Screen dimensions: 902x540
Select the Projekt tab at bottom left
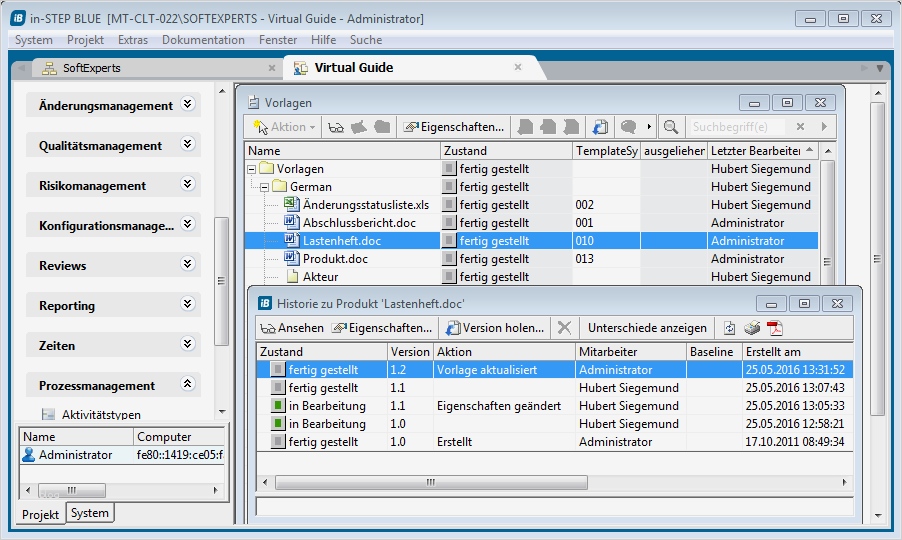click(40, 514)
